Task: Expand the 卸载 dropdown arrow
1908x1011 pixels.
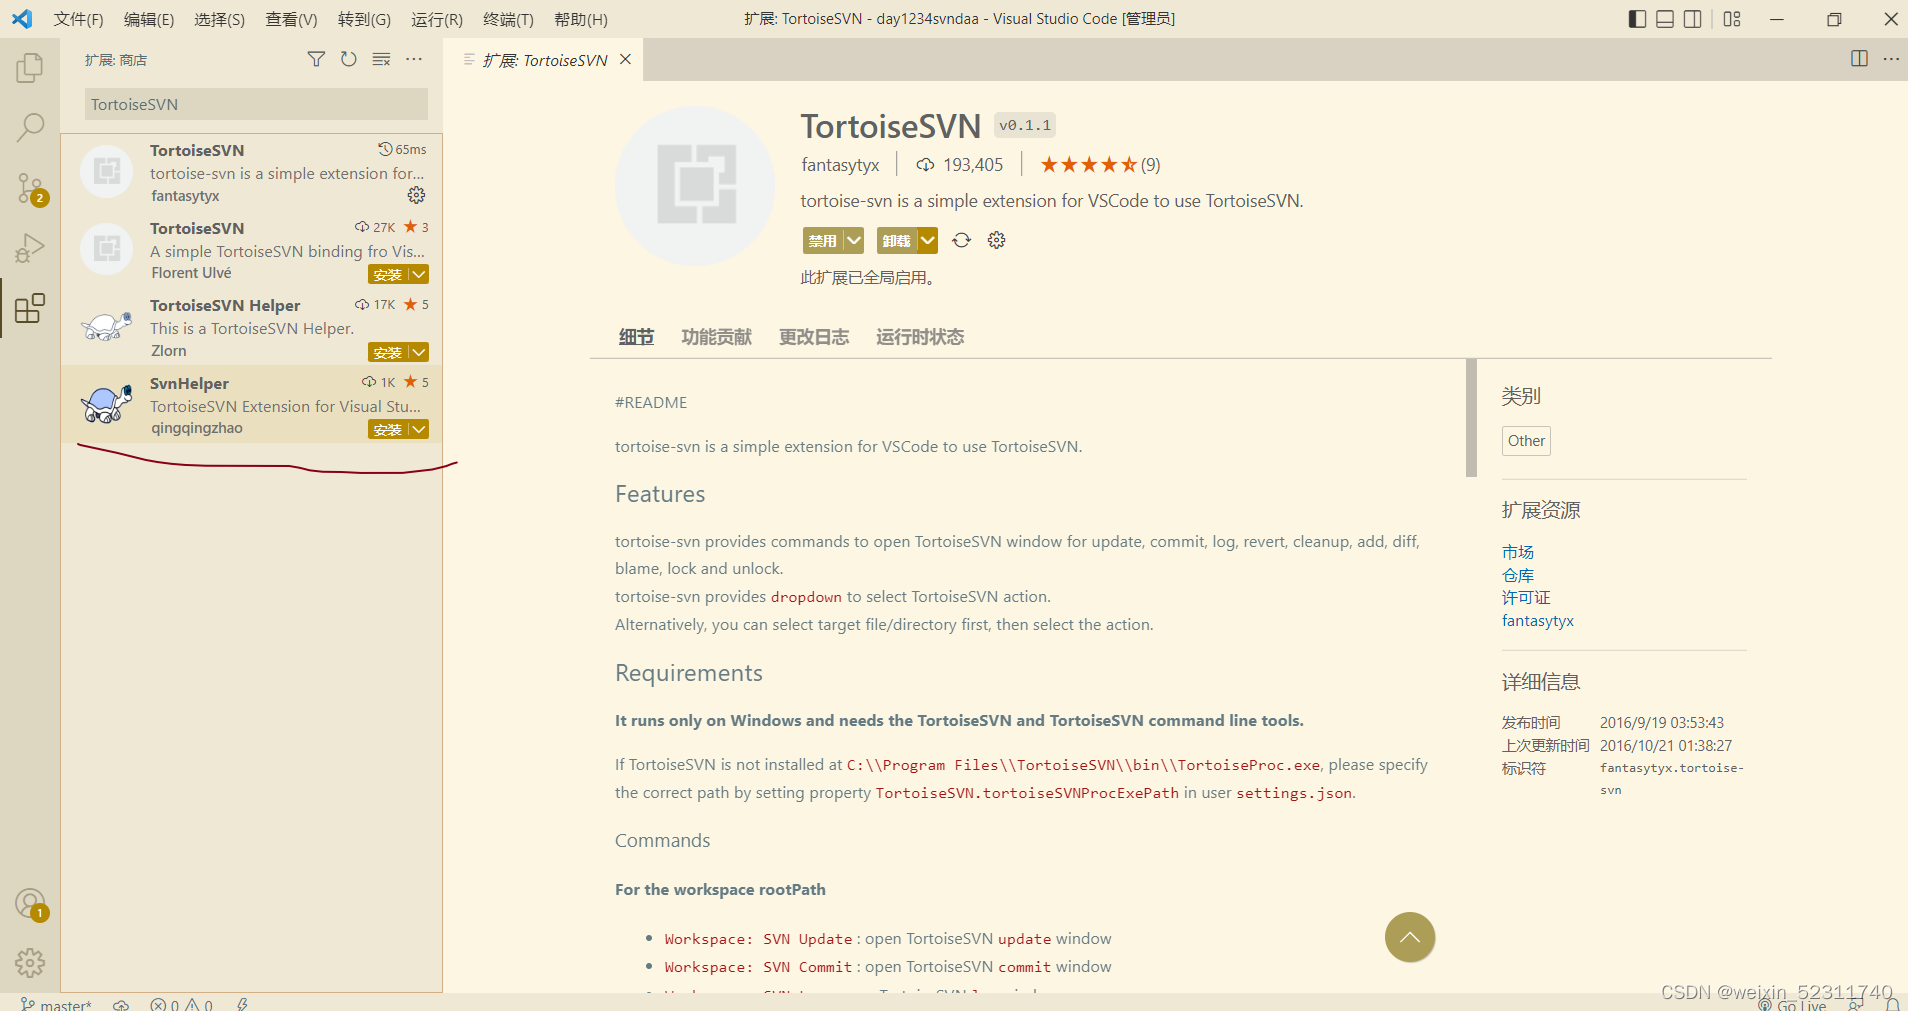Action: pyautogui.click(x=928, y=240)
